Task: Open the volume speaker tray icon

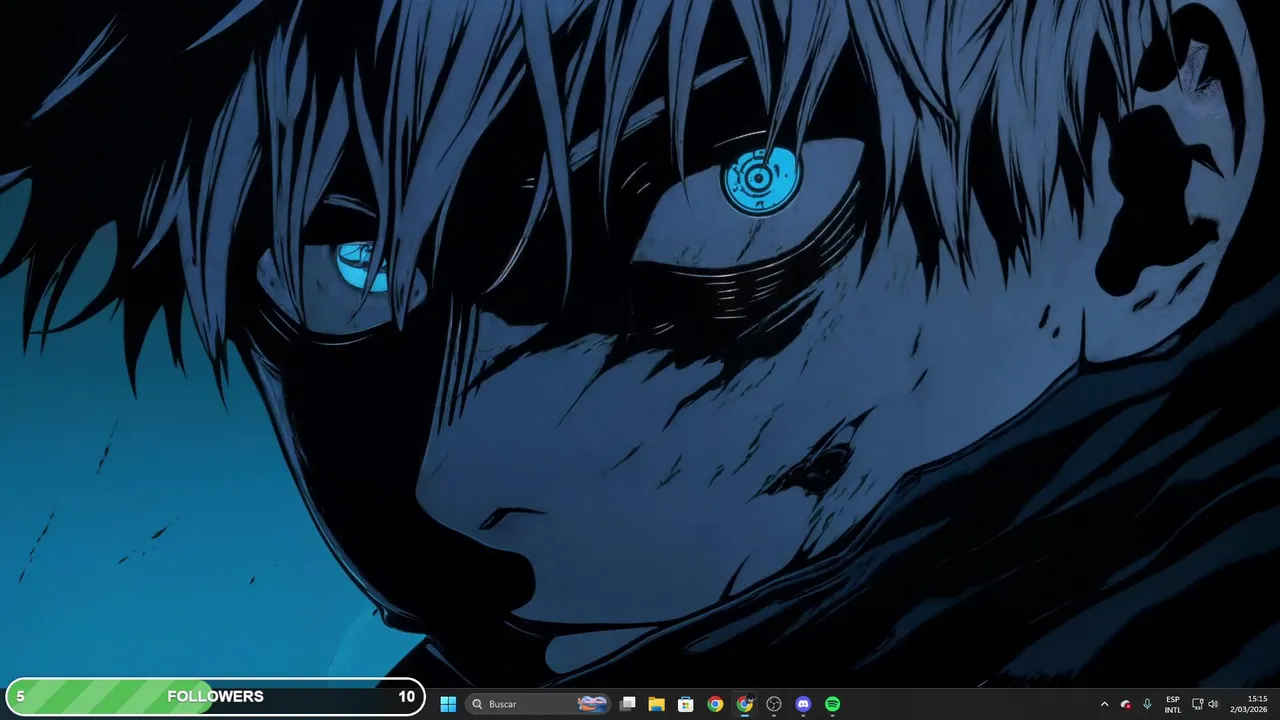Action: (1213, 704)
